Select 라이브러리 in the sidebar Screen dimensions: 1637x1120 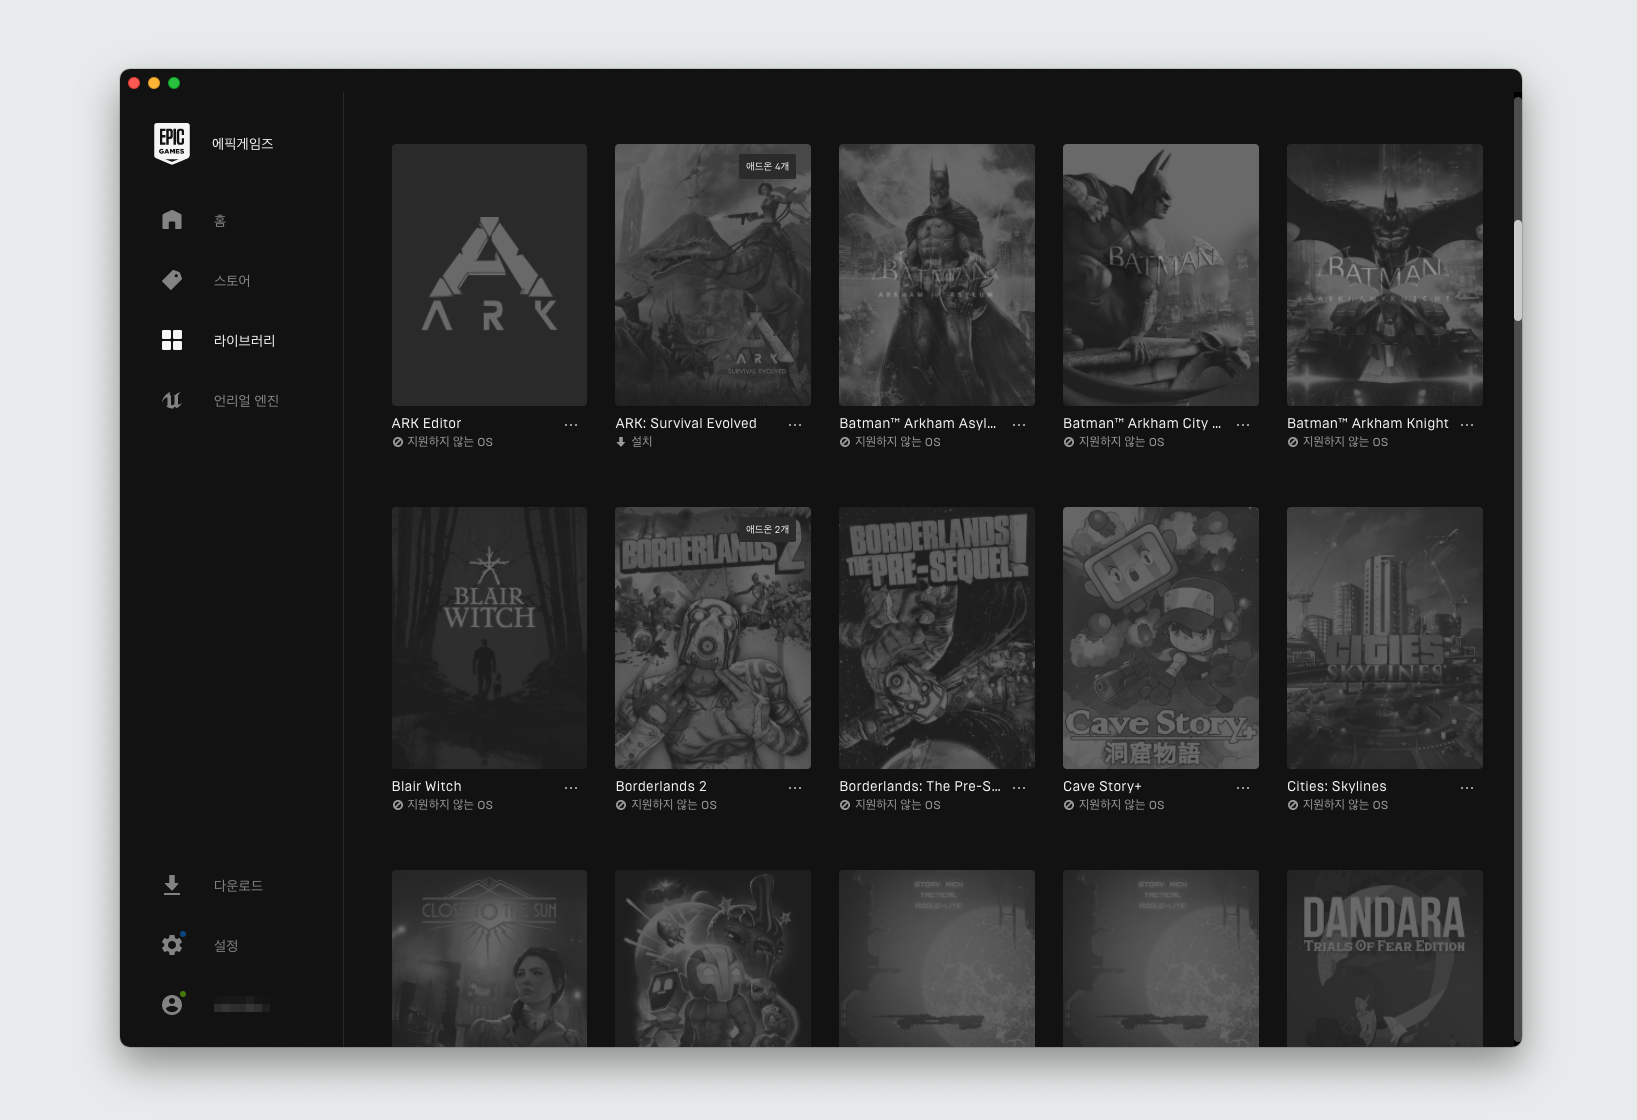pyautogui.click(x=244, y=340)
